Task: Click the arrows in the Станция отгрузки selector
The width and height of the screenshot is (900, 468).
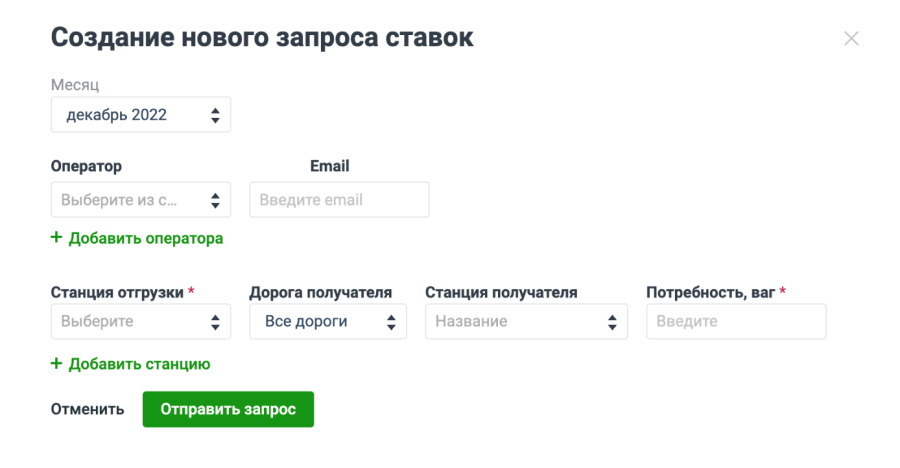Action: (215, 322)
